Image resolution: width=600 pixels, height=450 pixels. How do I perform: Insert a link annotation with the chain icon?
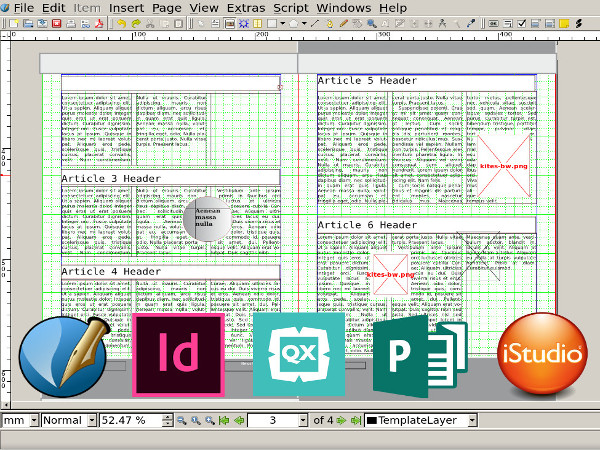[x=579, y=24]
